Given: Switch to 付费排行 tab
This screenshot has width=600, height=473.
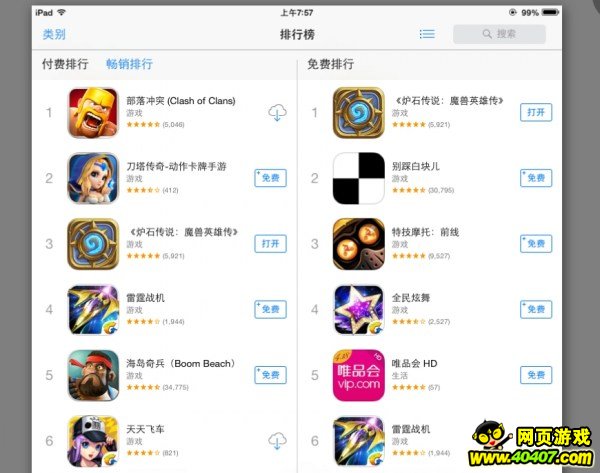Looking at the screenshot, I should [x=65, y=64].
